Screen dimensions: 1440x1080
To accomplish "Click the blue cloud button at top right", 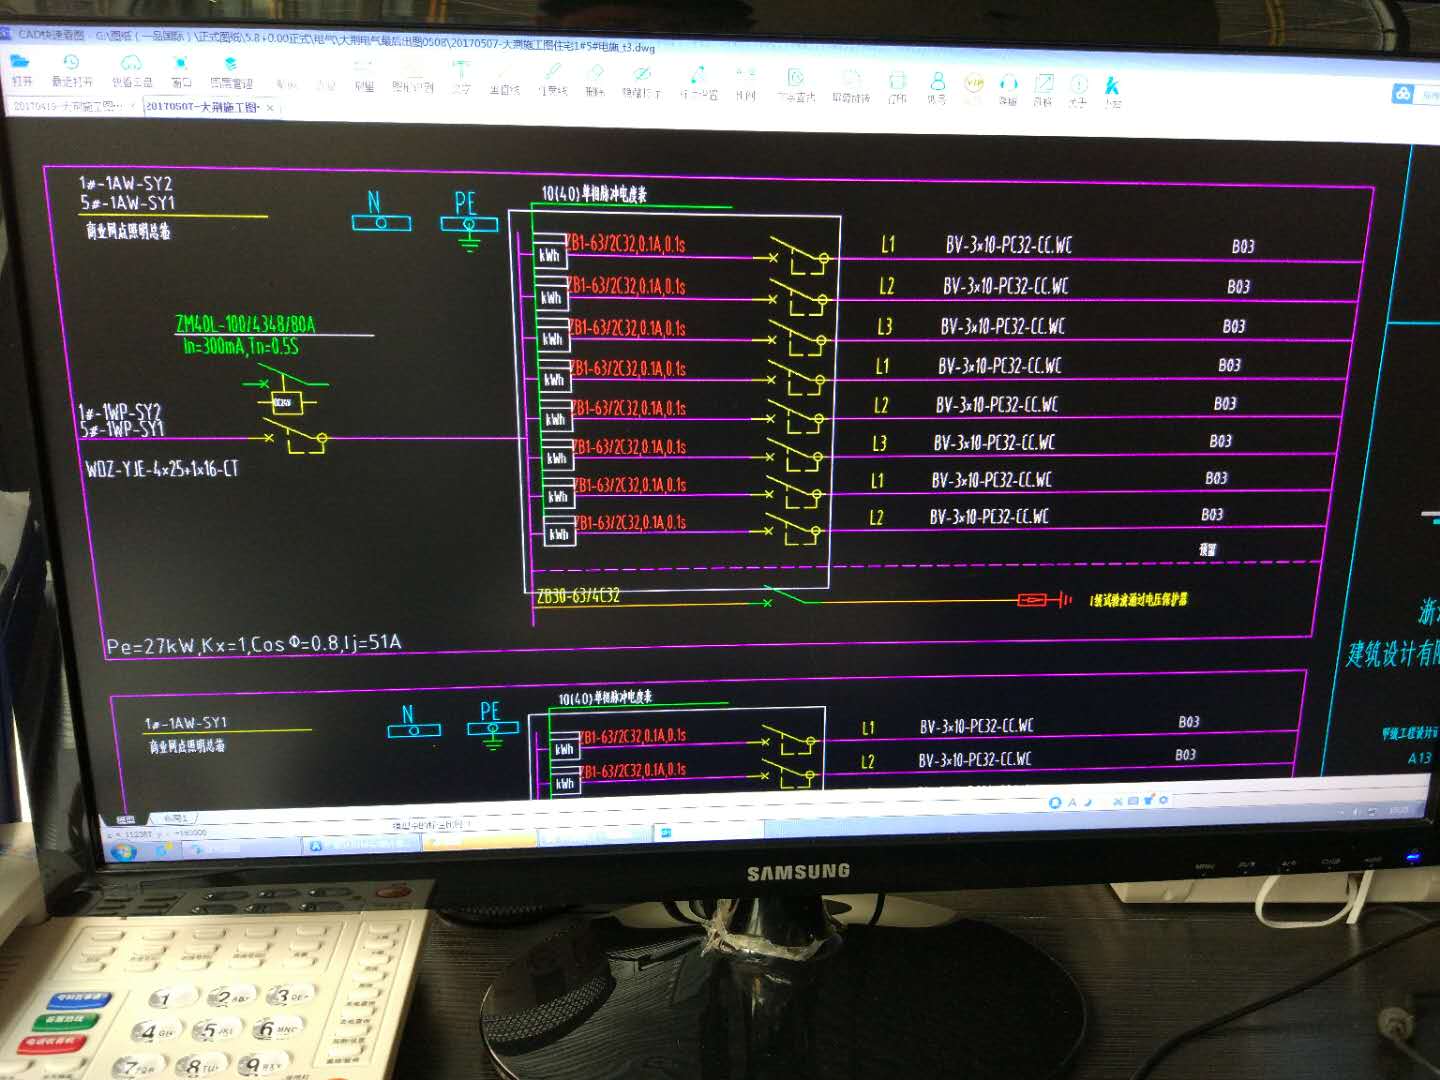I will (x=1403, y=93).
